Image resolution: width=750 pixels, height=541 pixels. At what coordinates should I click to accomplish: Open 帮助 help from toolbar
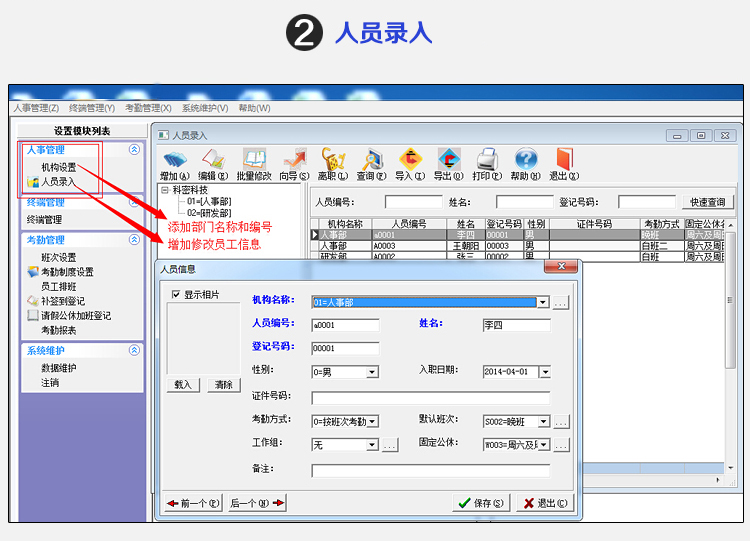click(526, 160)
